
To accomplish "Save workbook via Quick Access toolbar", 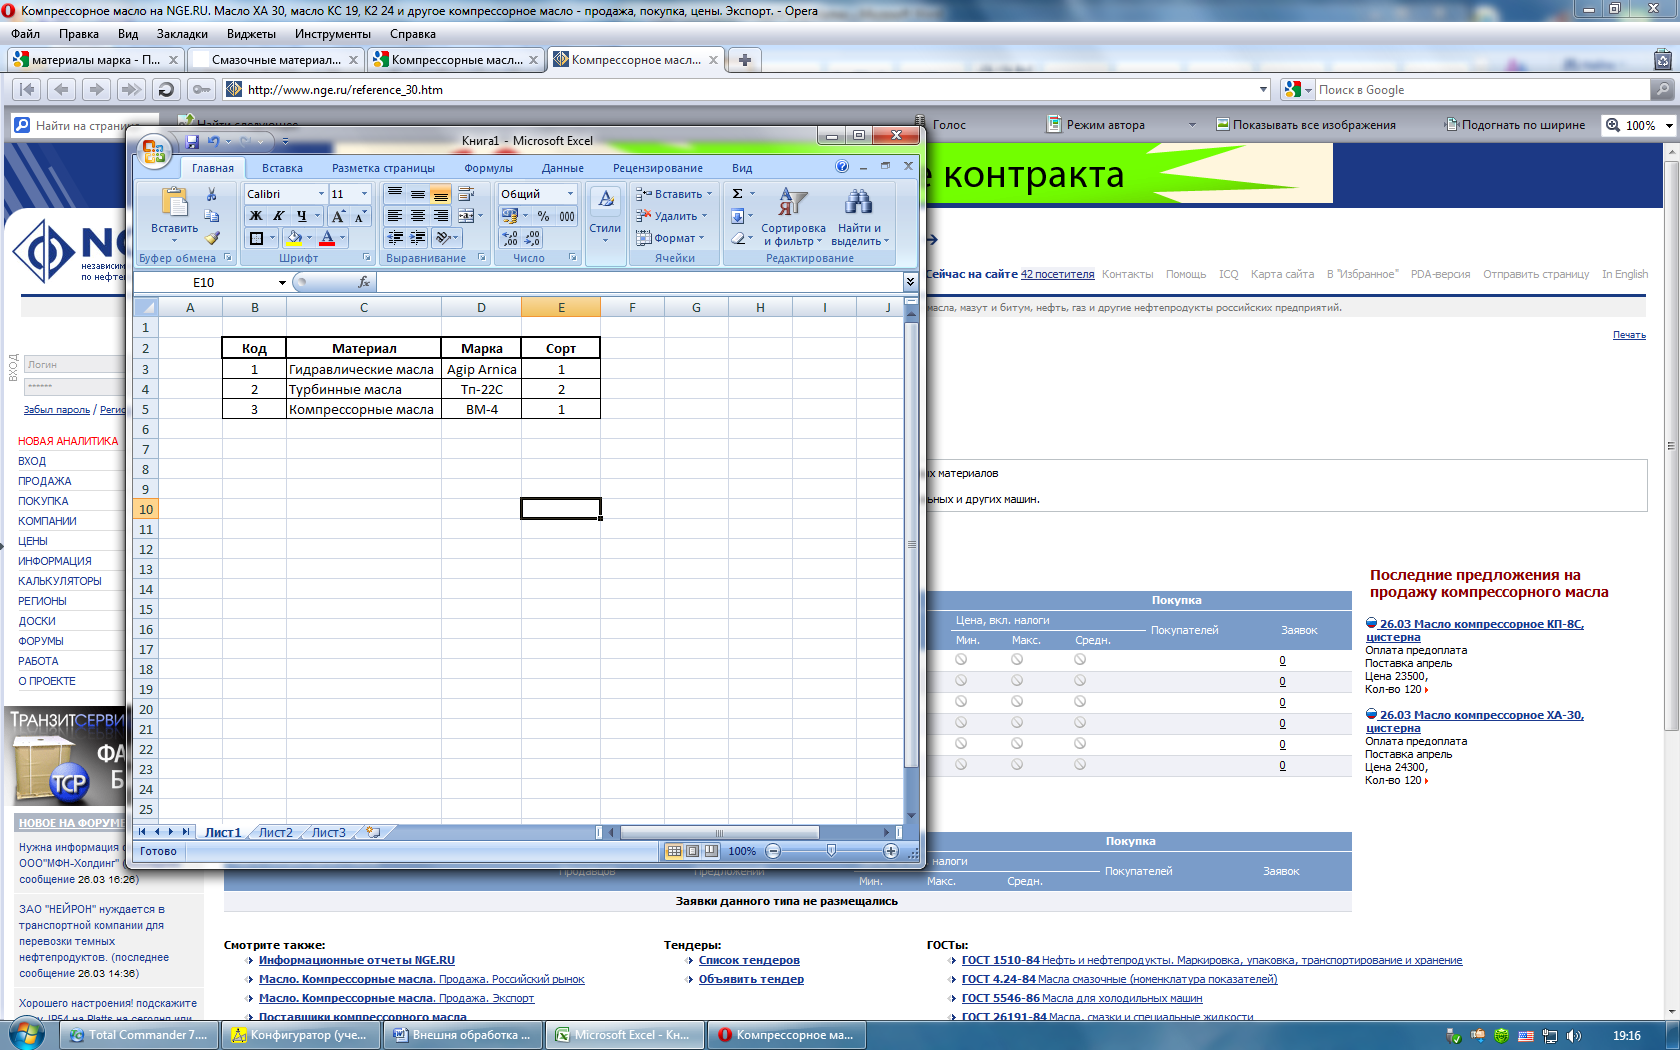I will (192, 142).
